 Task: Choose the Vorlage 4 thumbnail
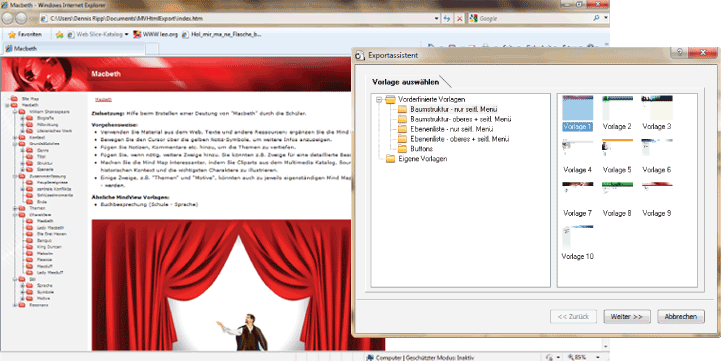pos(578,156)
